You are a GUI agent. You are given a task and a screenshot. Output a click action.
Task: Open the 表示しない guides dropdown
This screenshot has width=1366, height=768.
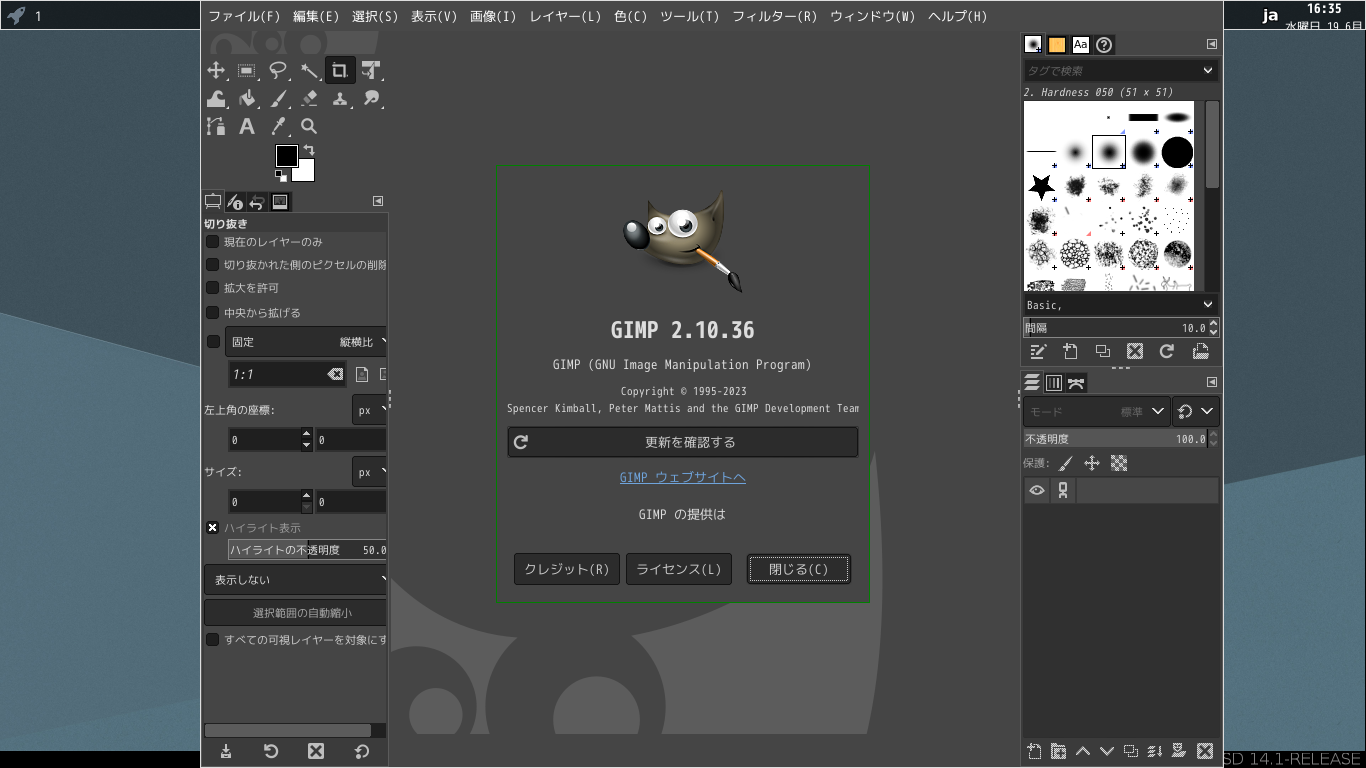(x=296, y=580)
